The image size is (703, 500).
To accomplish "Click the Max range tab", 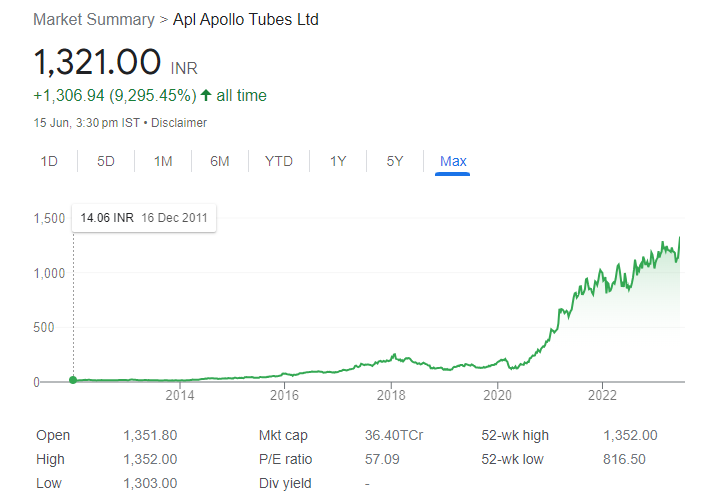I will coord(453,161).
